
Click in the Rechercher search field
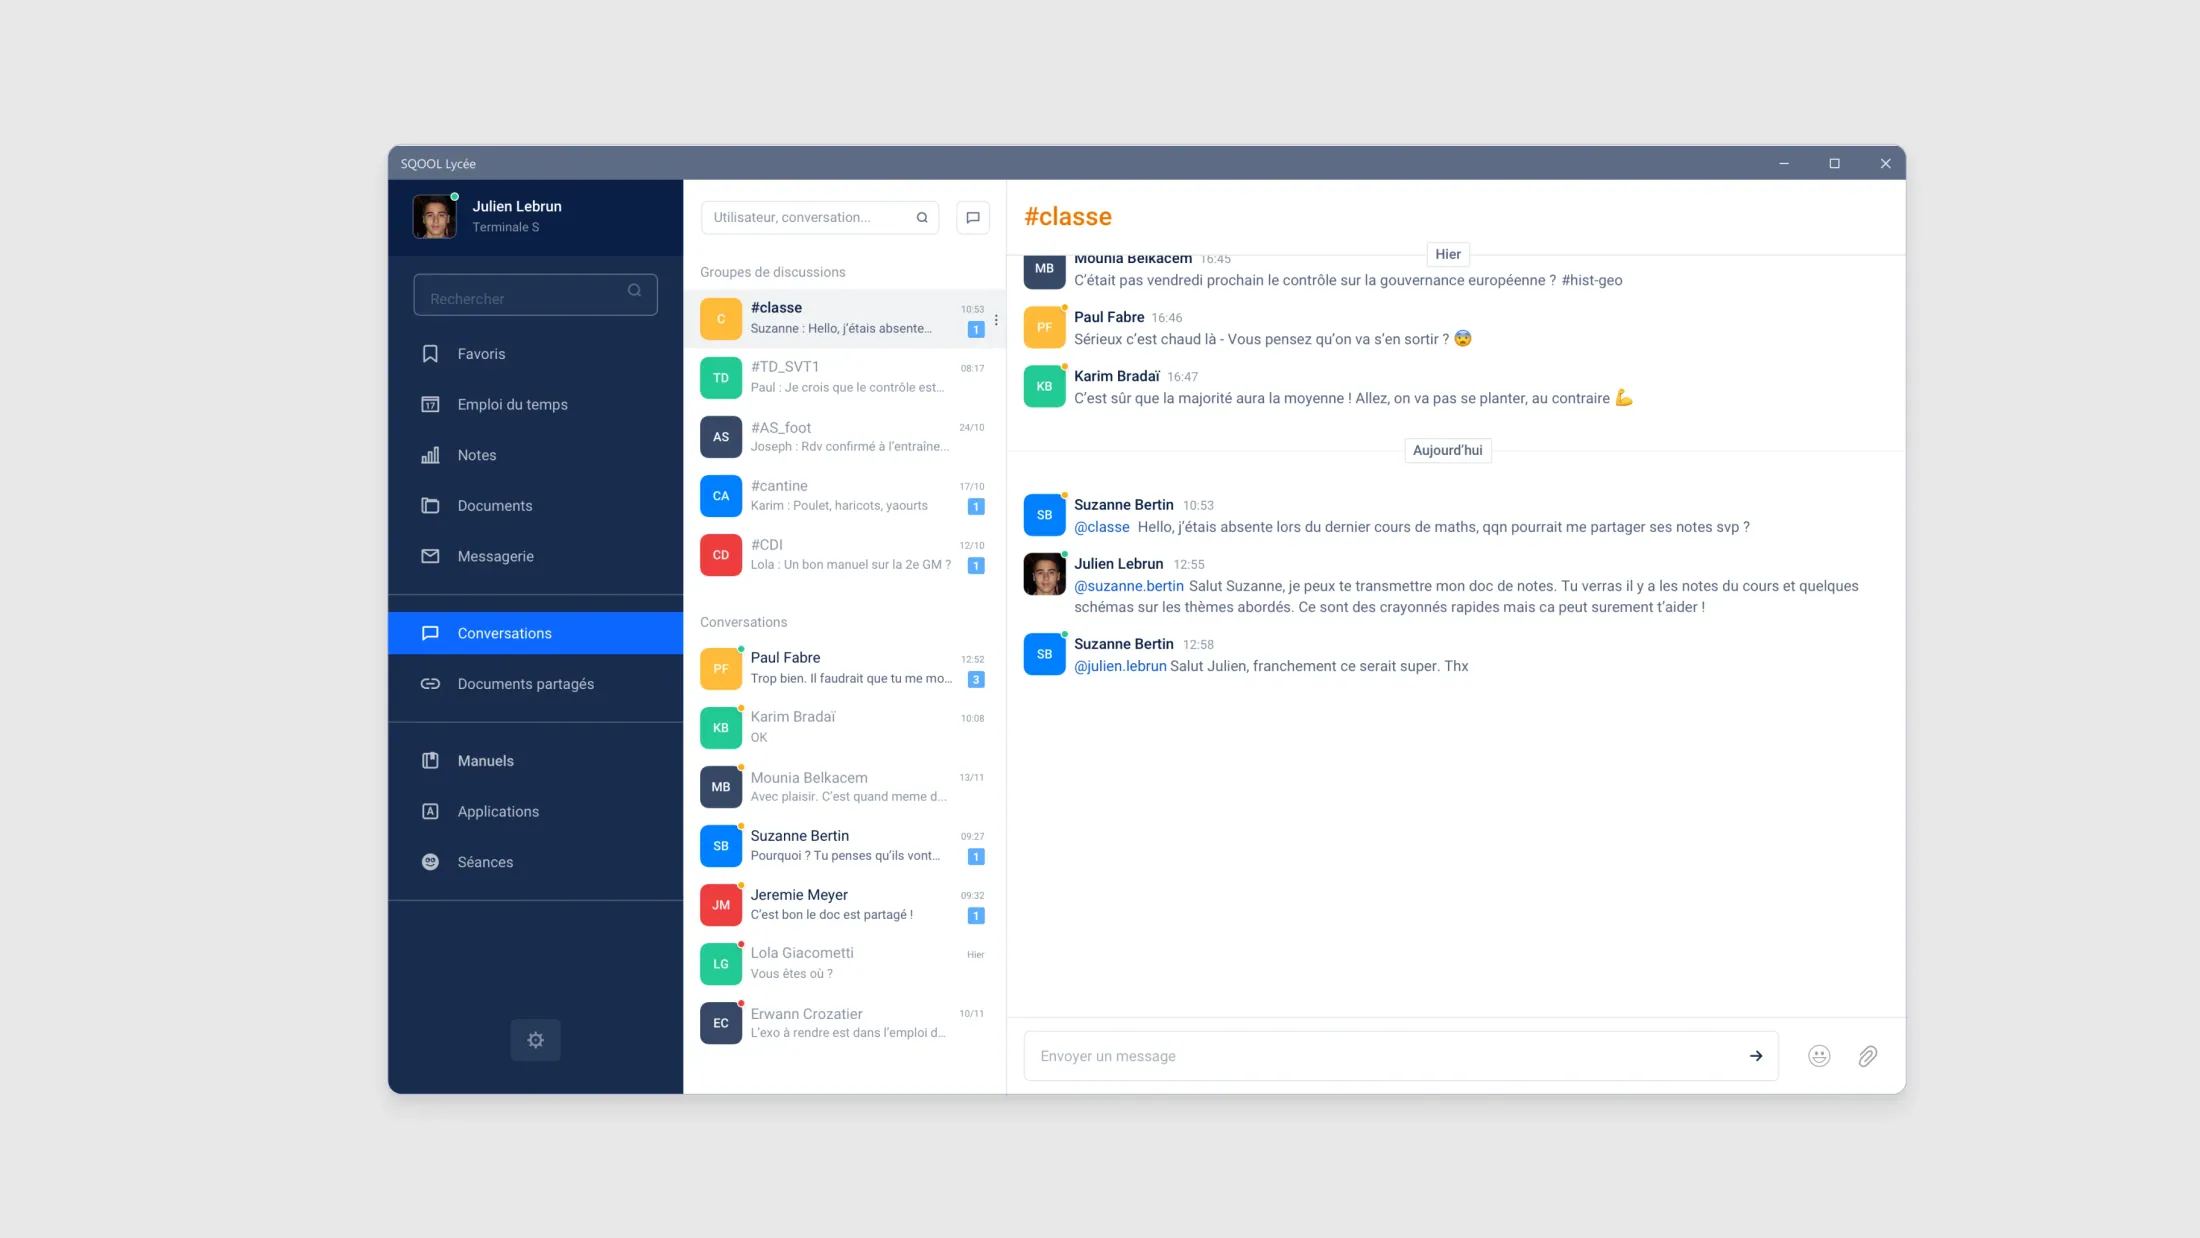coord(535,295)
